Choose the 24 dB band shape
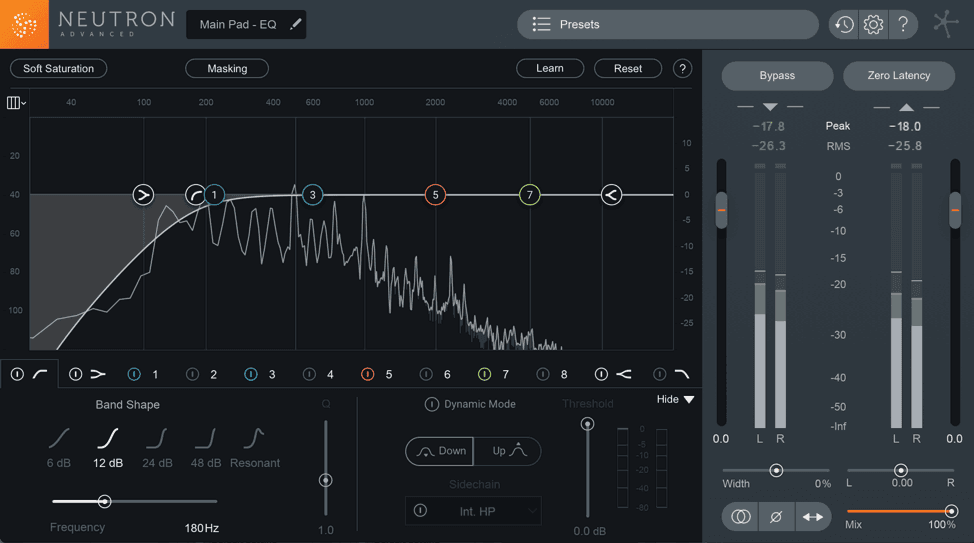 [x=157, y=447]
